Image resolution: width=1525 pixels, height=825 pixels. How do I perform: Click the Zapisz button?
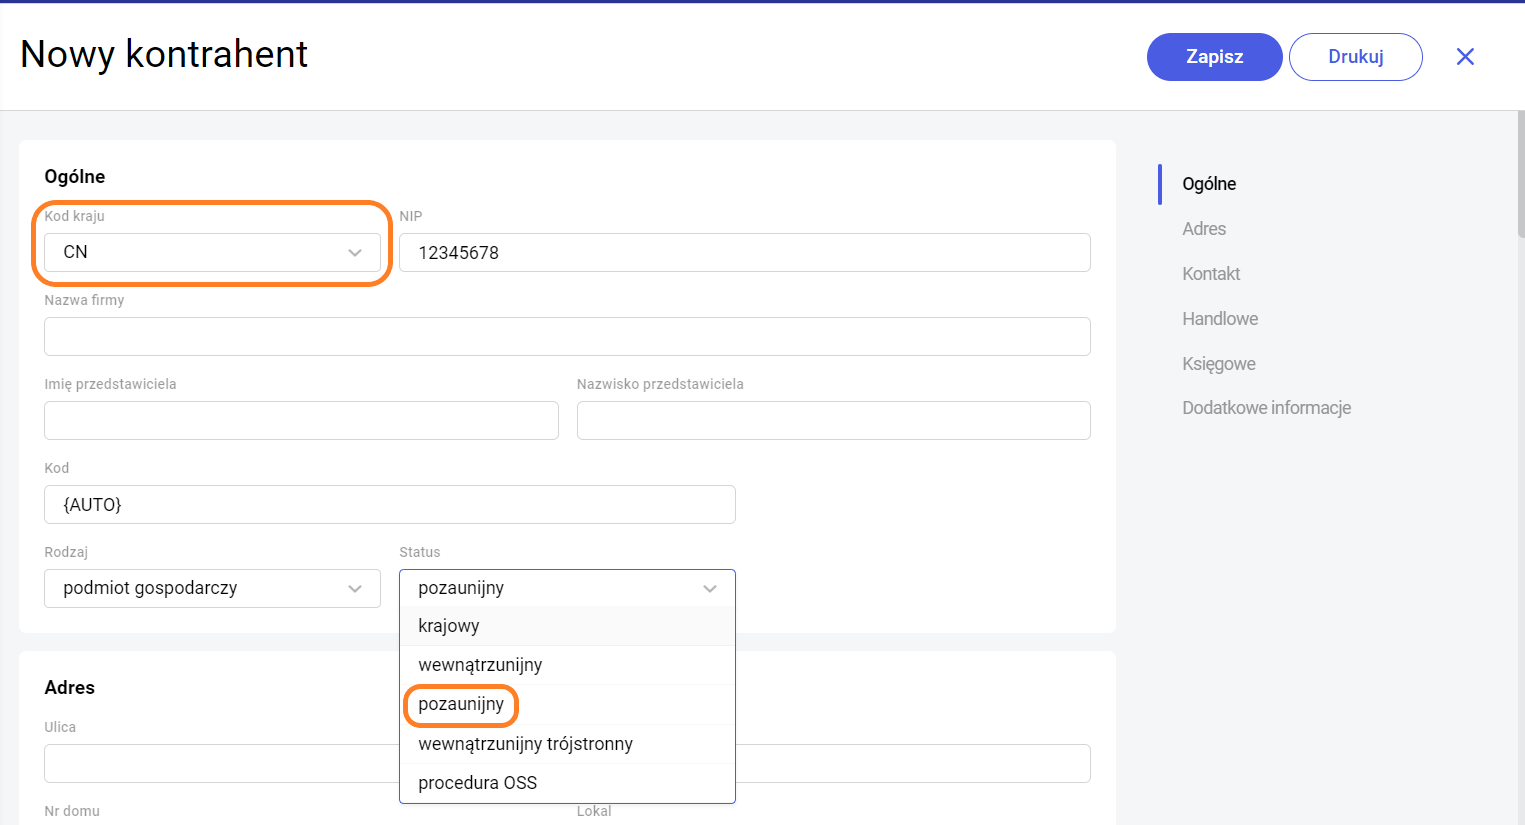pyautogui.click(x=1214, y=57)
